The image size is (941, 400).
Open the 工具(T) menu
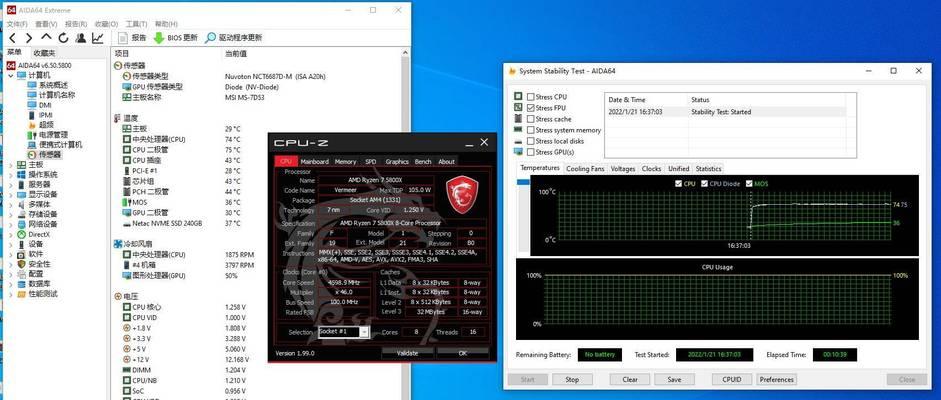point(136,24)
